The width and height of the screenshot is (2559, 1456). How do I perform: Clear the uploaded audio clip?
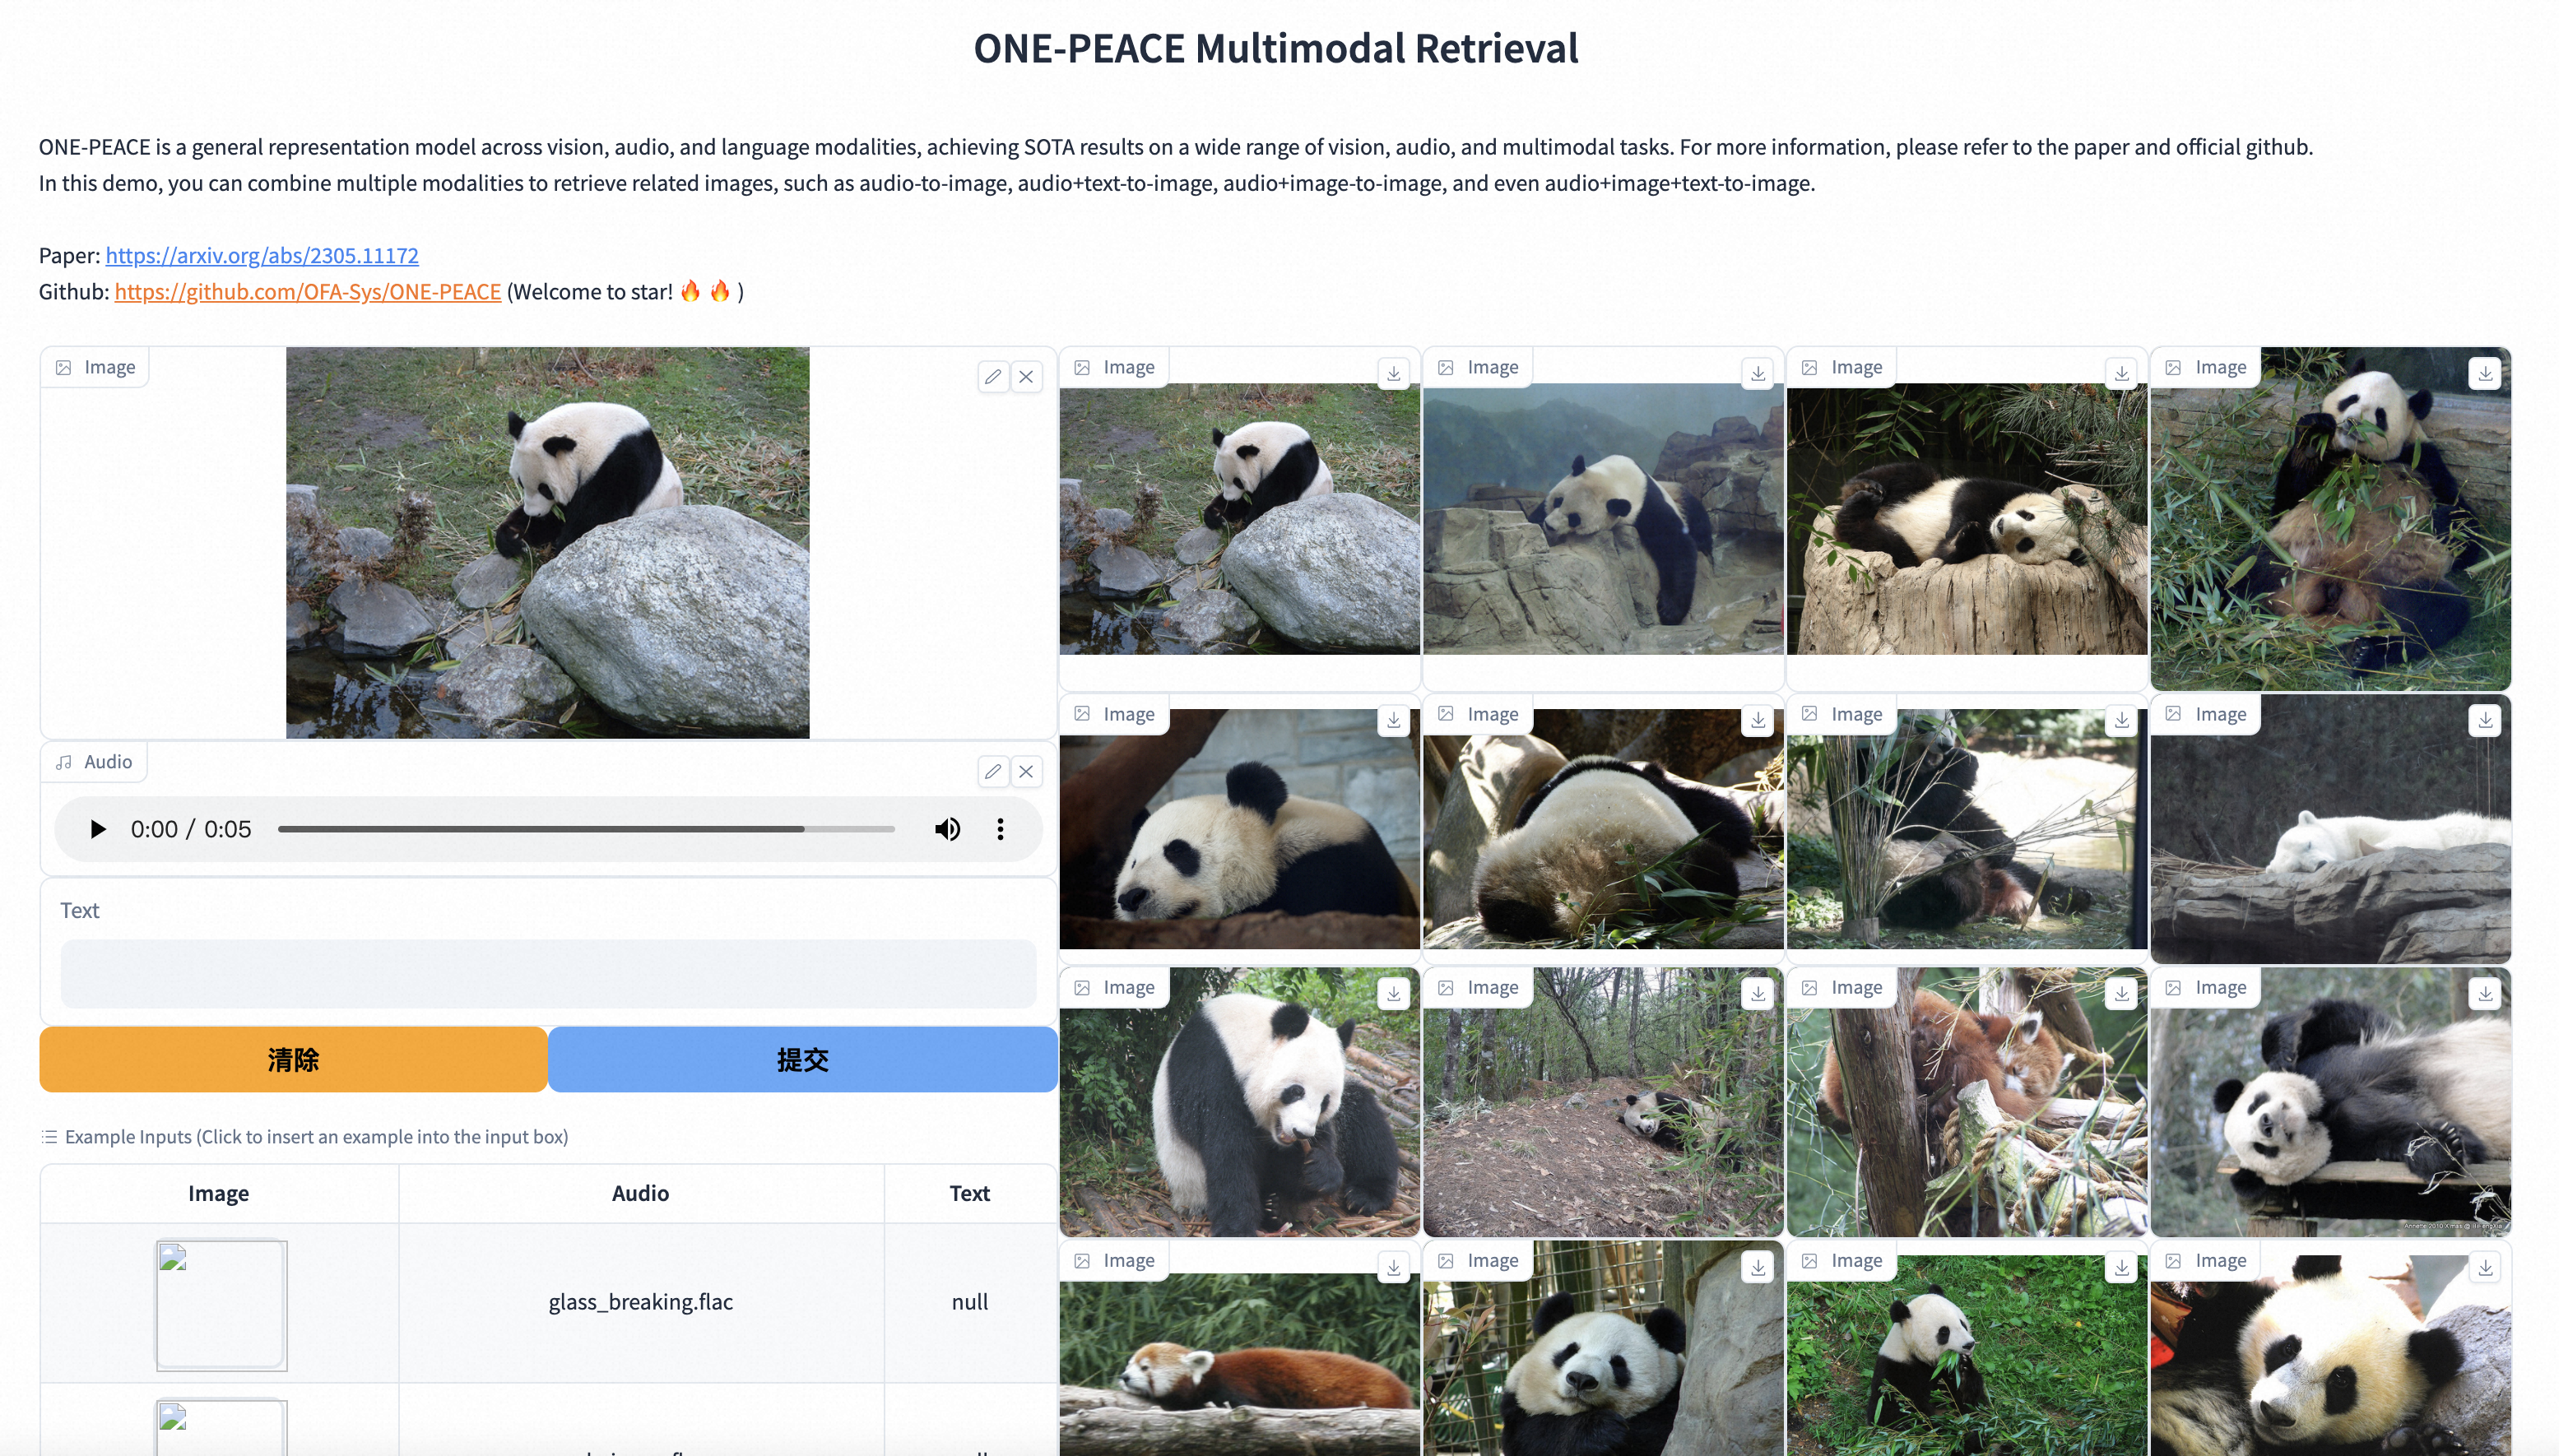[1026, 771]
